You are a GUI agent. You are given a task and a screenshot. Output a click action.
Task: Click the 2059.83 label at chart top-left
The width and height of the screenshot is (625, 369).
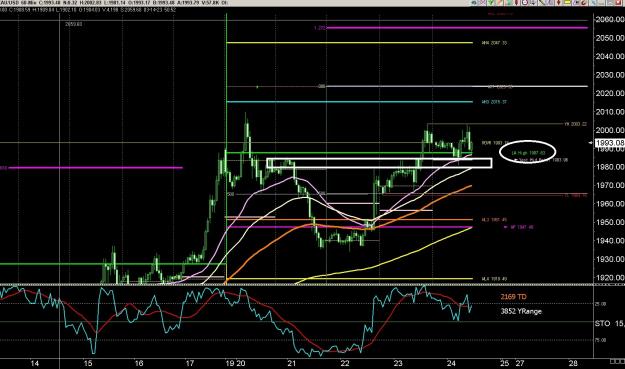(74, 24)
